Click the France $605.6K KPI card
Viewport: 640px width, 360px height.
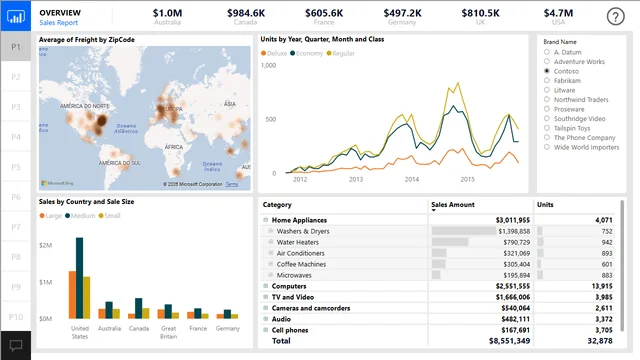[x=324, y=17]
